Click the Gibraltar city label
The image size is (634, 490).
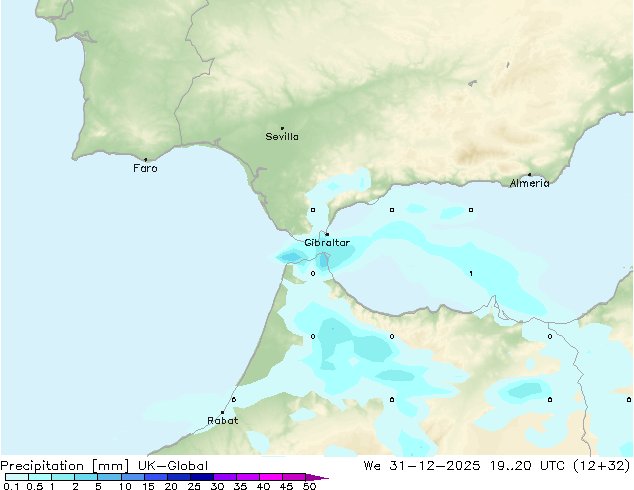(x=327, y=243)
